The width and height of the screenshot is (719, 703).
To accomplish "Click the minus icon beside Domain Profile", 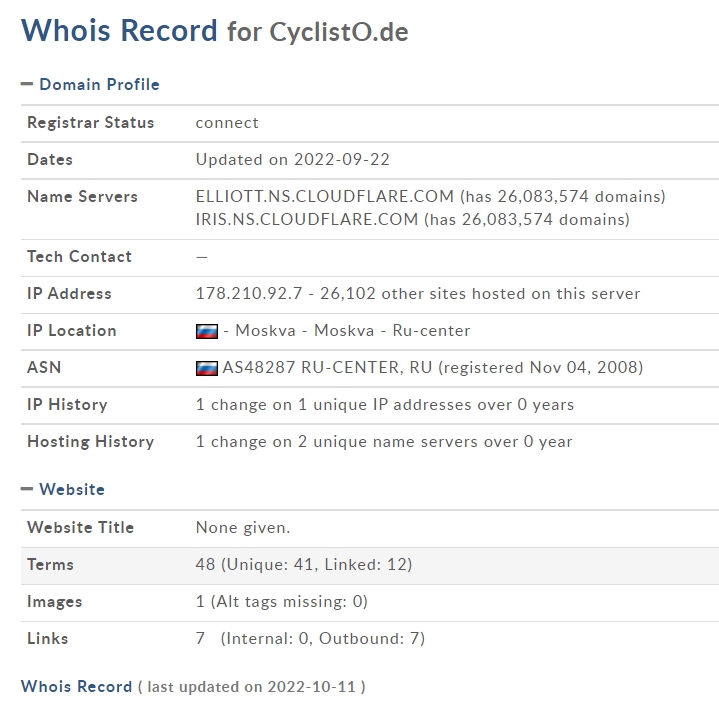I will [27, 84].
